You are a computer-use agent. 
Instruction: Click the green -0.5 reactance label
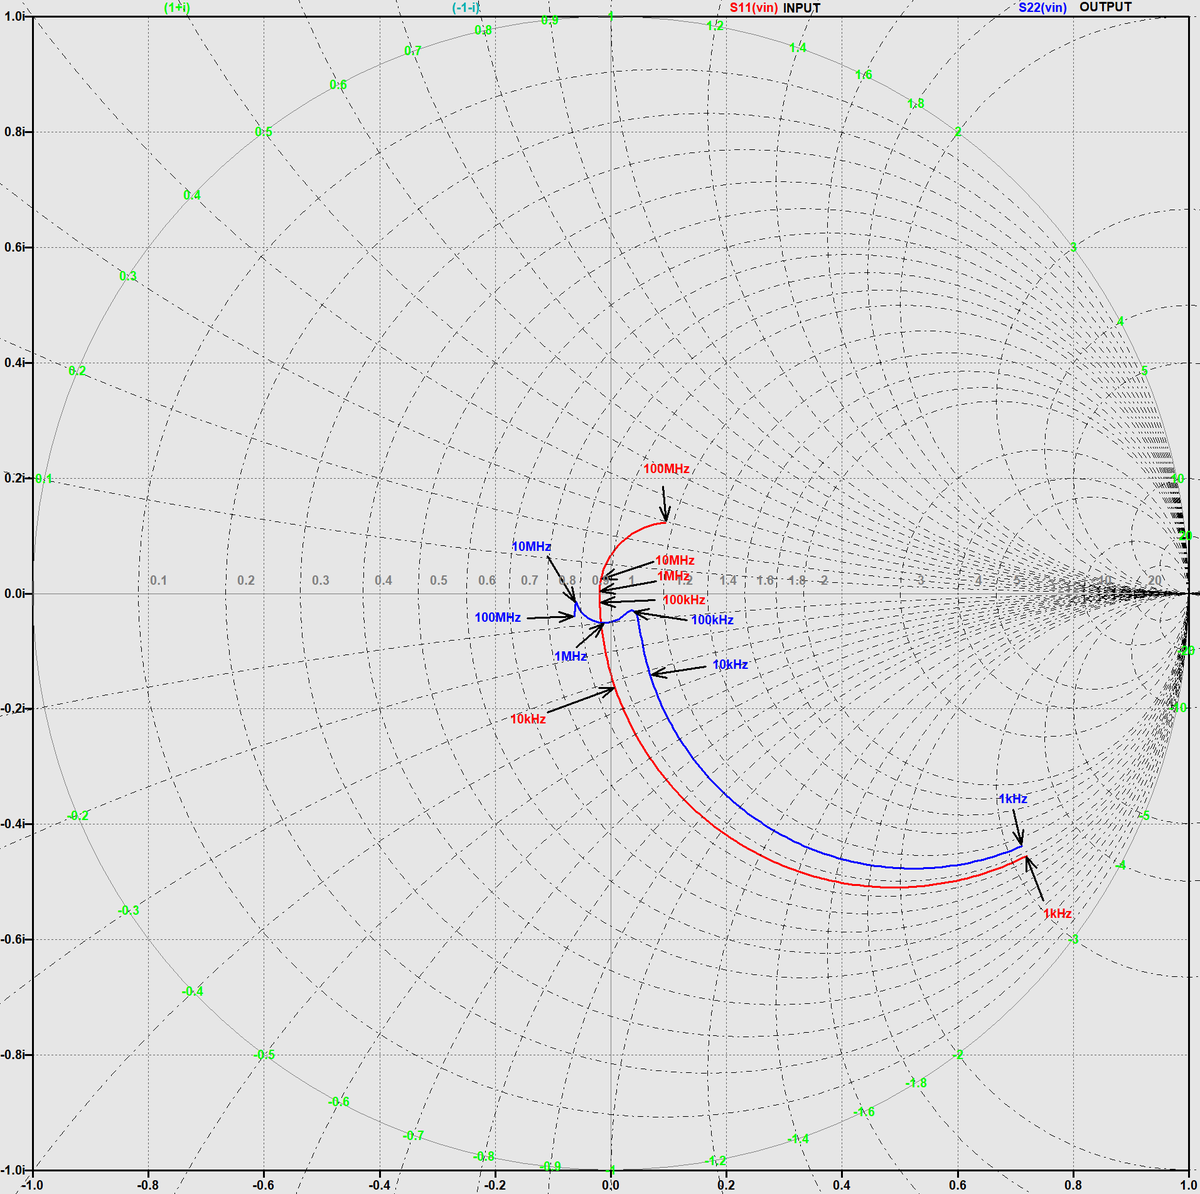pos(264,1055)
